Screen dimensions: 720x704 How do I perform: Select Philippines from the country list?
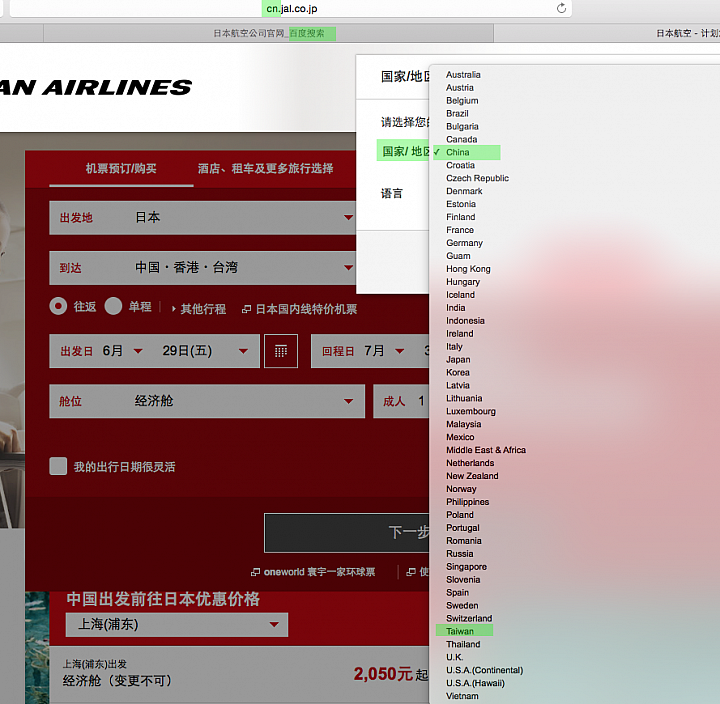pos(467,502)
